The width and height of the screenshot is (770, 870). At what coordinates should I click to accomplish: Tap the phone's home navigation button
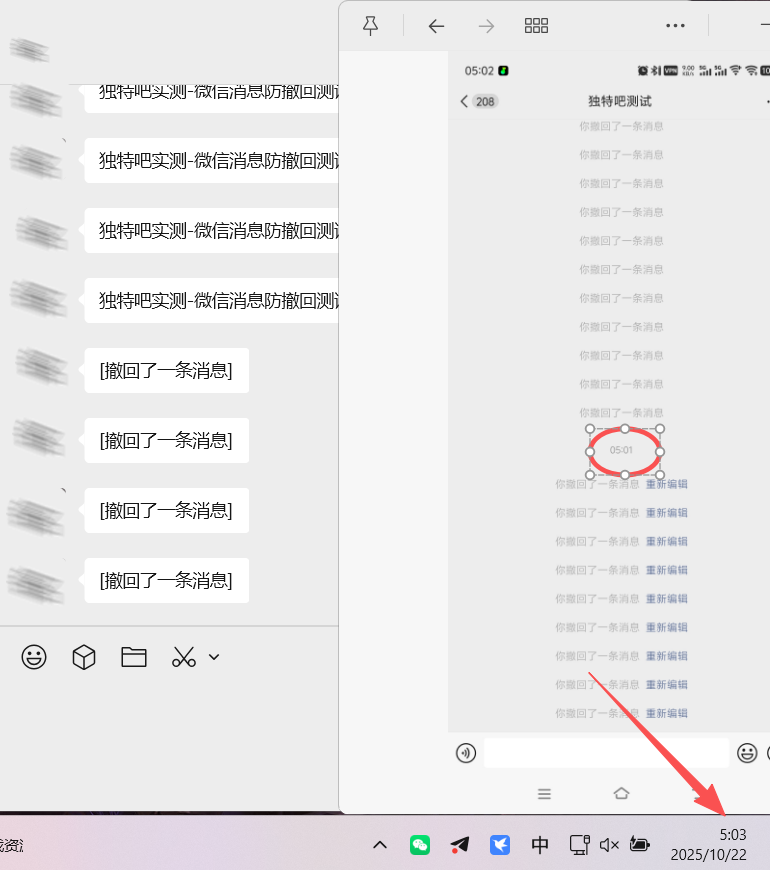click(621, 793)
